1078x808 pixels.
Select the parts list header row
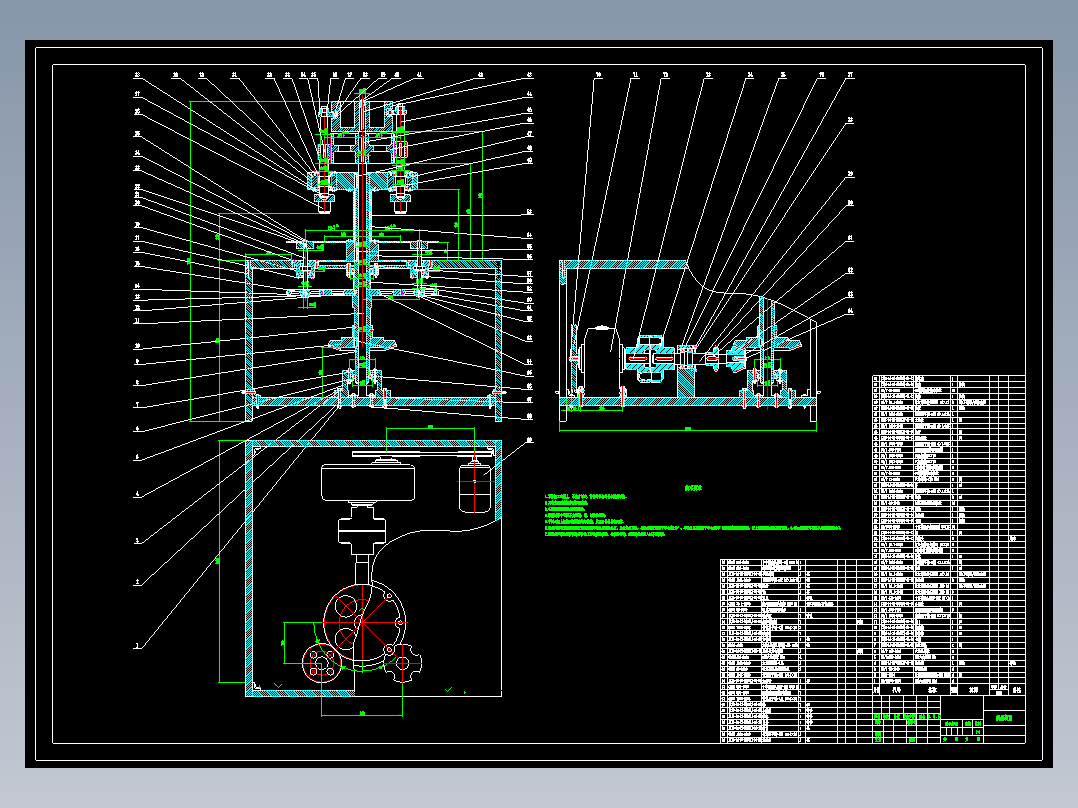(x=949, y=689)
